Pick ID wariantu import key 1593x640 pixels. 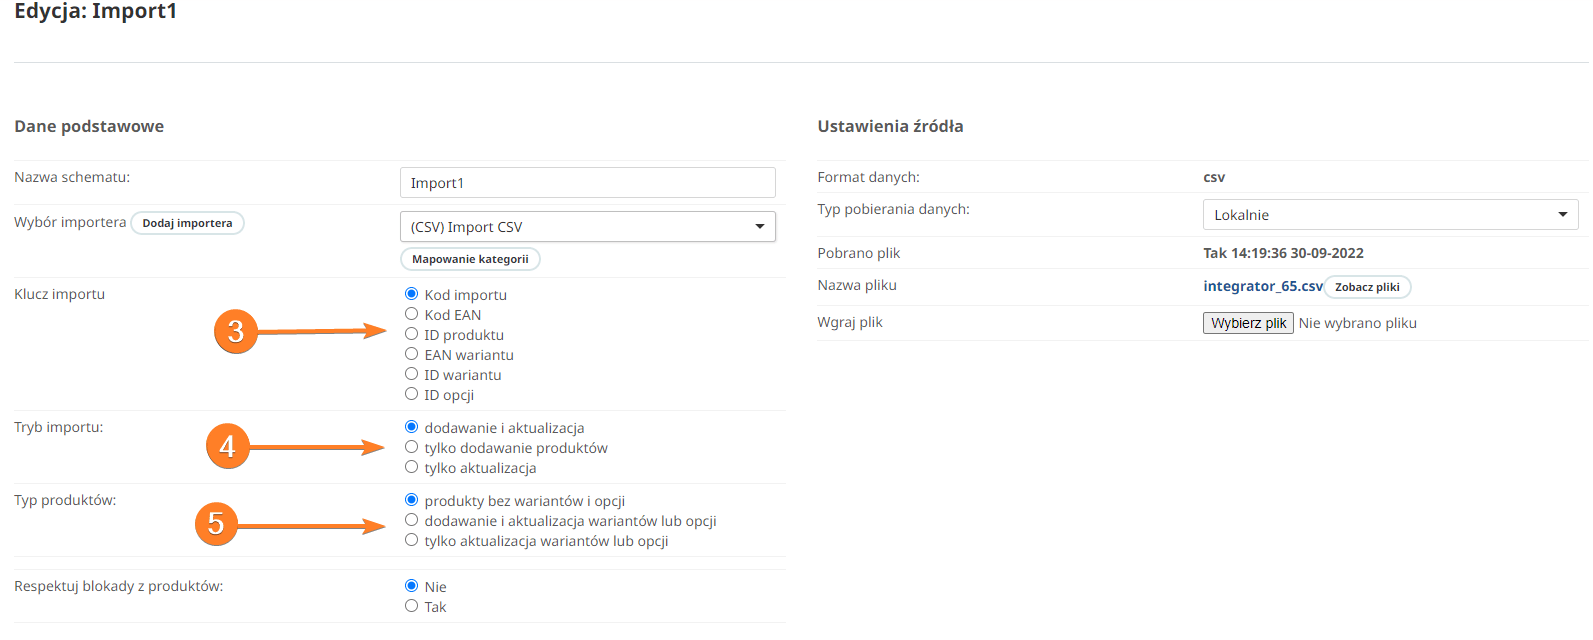411,374
